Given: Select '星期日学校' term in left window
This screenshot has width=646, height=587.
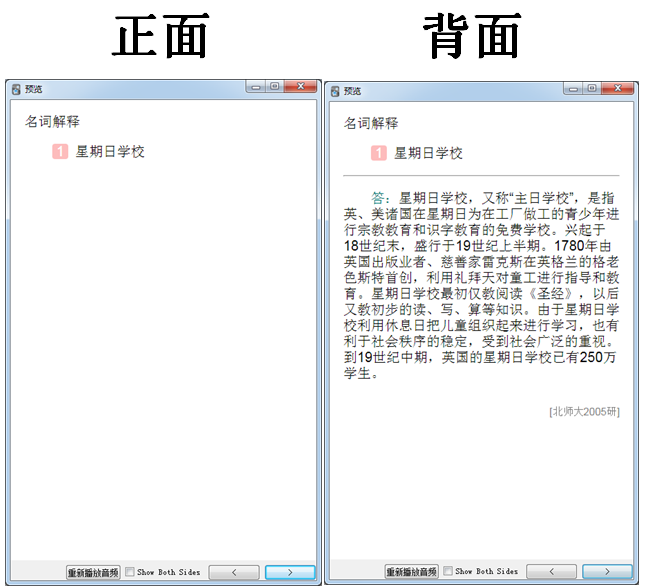Looking at the screenshot, I should (110, 152).
